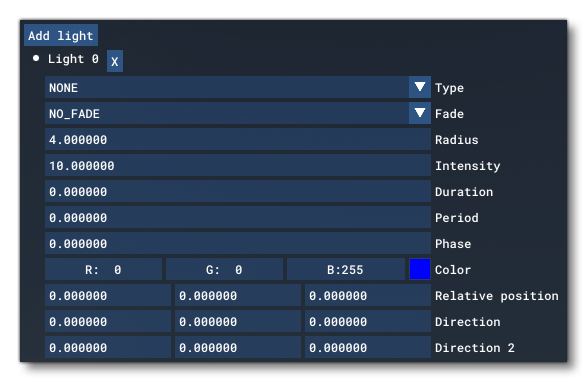Edit the Radius value field
Image resolution: width=587 pixels, height=382 pixels.
(x=238, y=139)
